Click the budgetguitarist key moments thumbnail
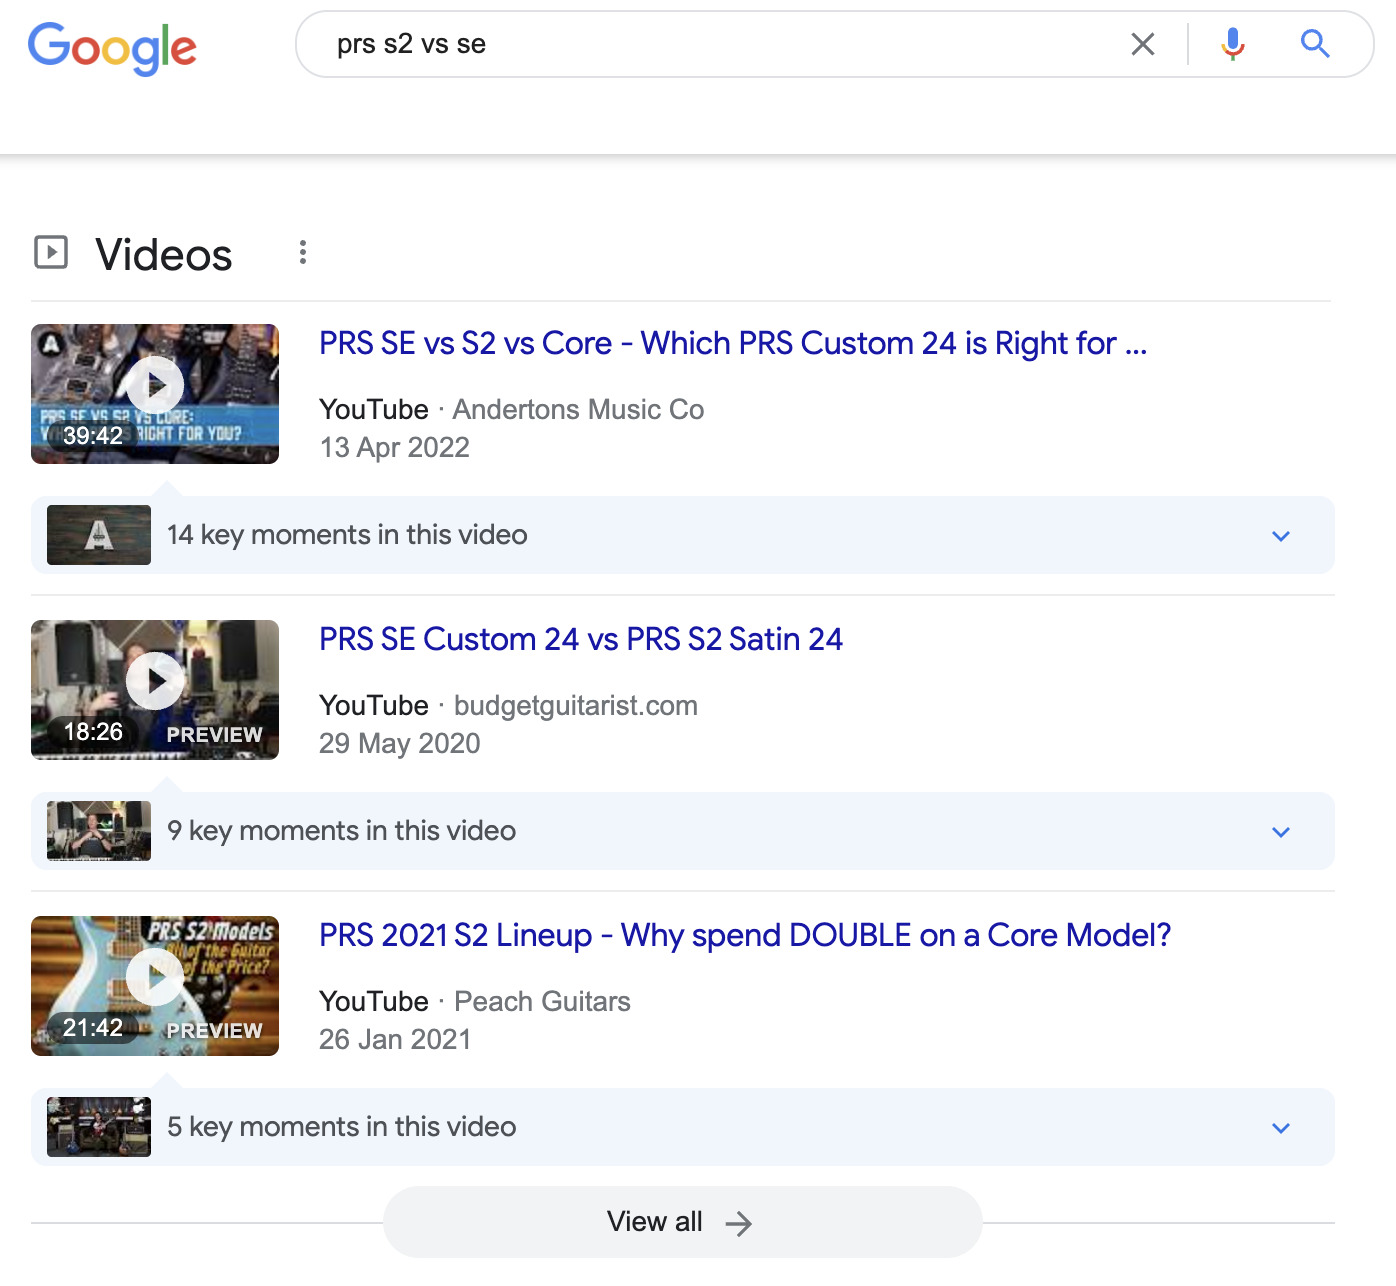The width and height of the screenshot is (1396, 1286). click(98, 830)
